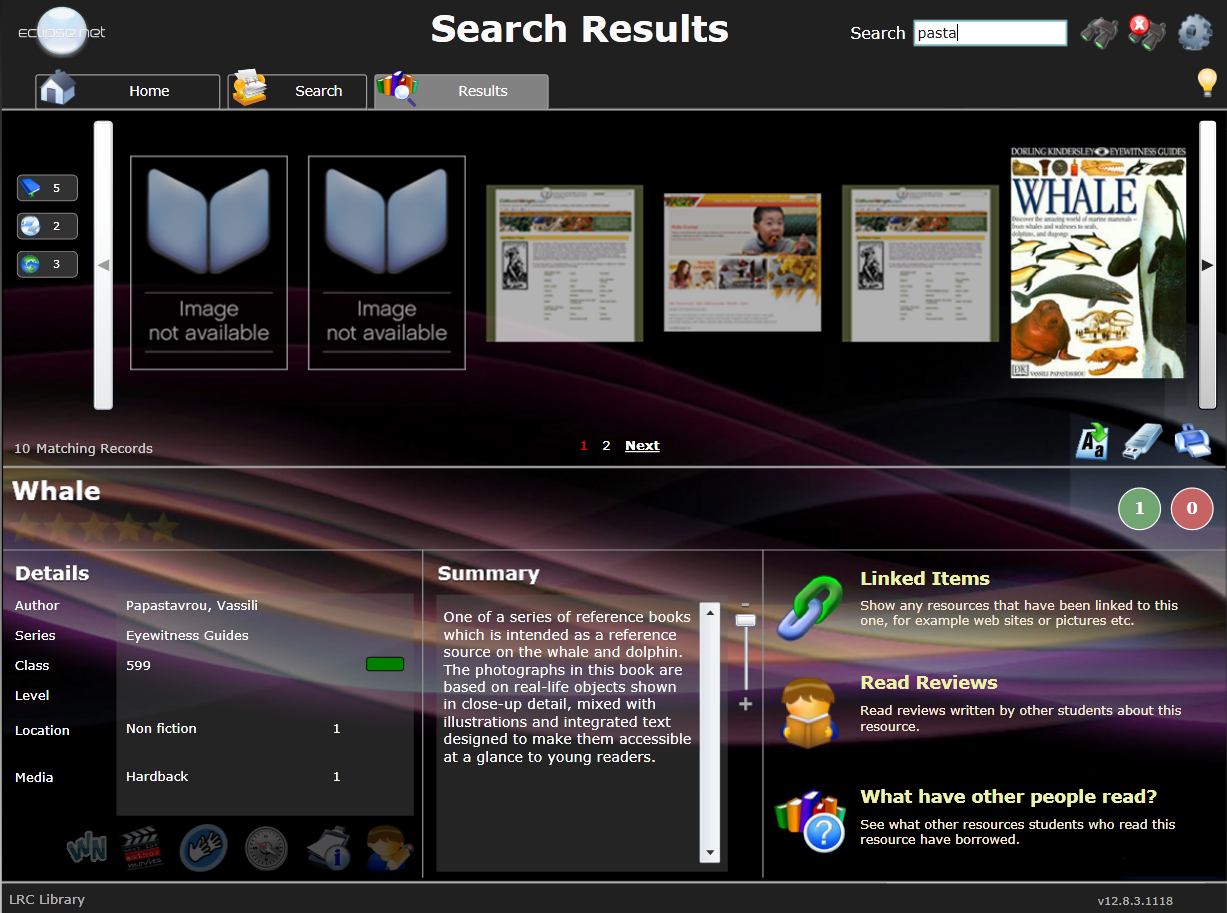This screenshot has height=913, width=1227.
Task: Click the yellow lightbulb hint icon
Action: [x=1207, y=82]
